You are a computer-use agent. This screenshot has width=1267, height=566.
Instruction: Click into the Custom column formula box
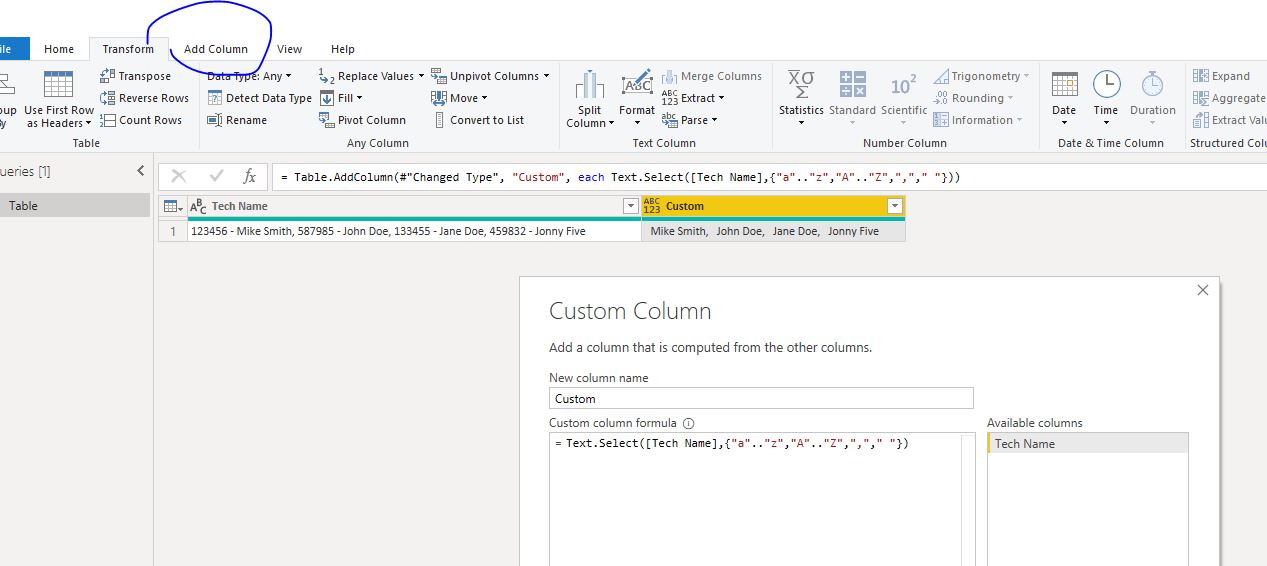pyautogui.click(x=761, y=499)
